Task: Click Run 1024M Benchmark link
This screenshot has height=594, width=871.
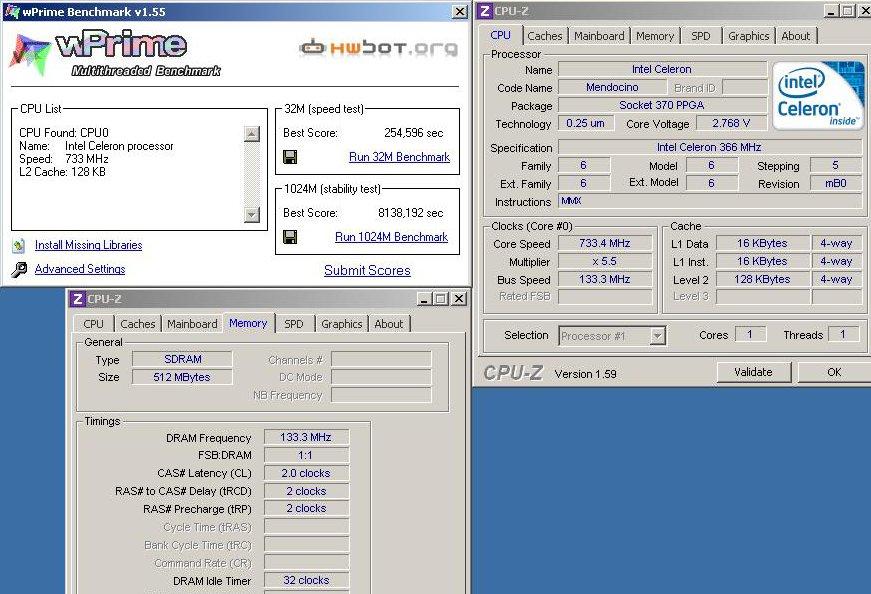Action: [392, 237]
